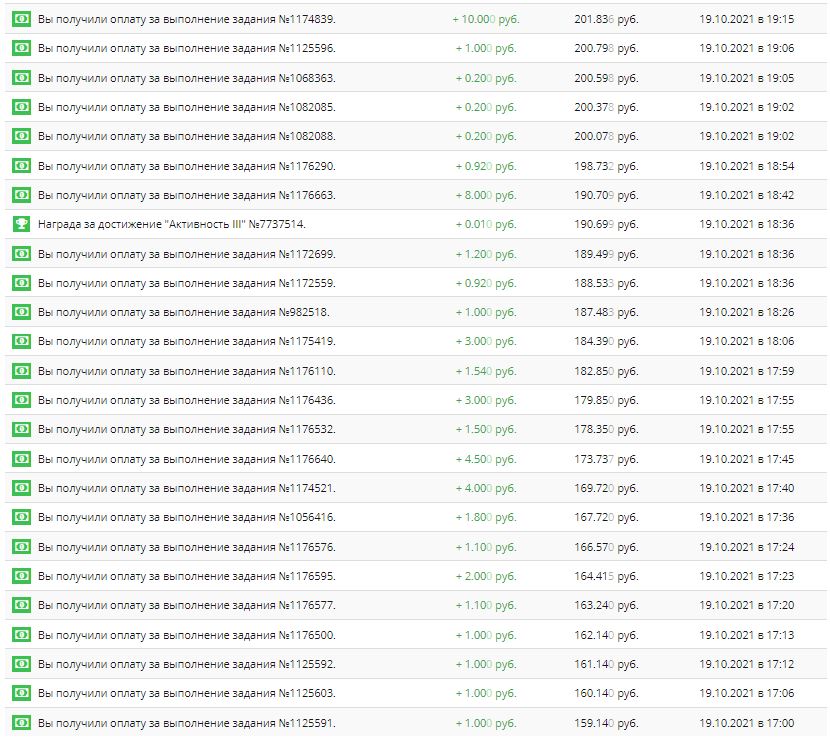Screen dimensions: 830x746
Task: Click the balance value 160.140 руб.
Action: [x=607, y=693]
